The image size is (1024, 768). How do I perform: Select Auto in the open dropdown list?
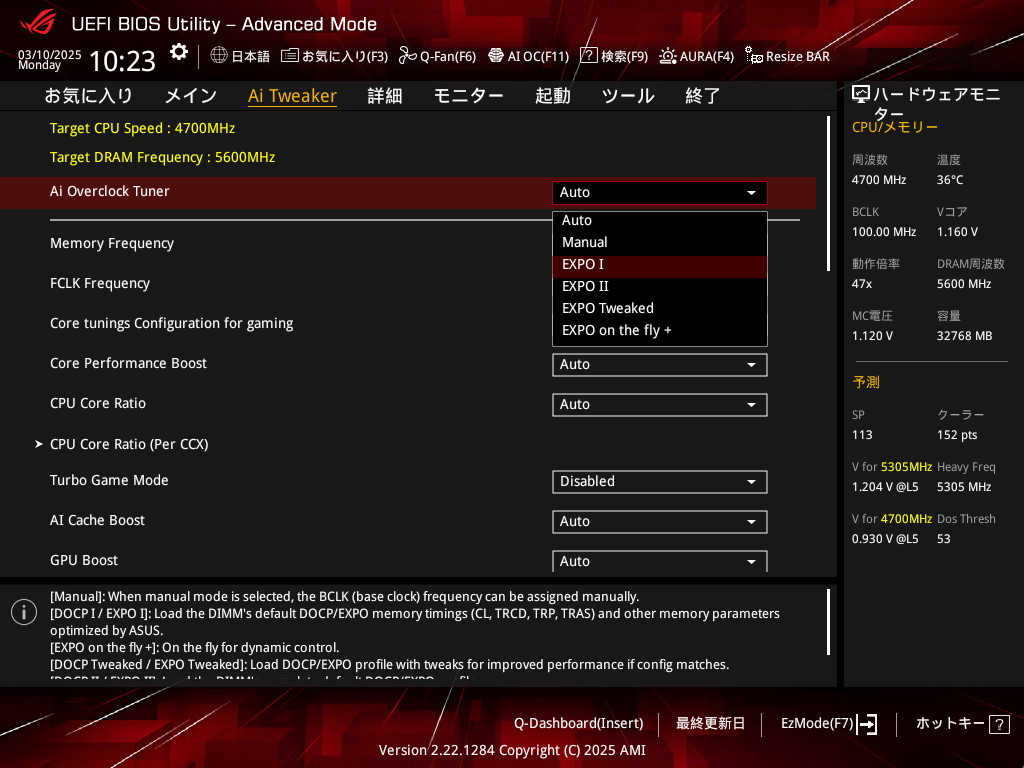tap(660, 221)
